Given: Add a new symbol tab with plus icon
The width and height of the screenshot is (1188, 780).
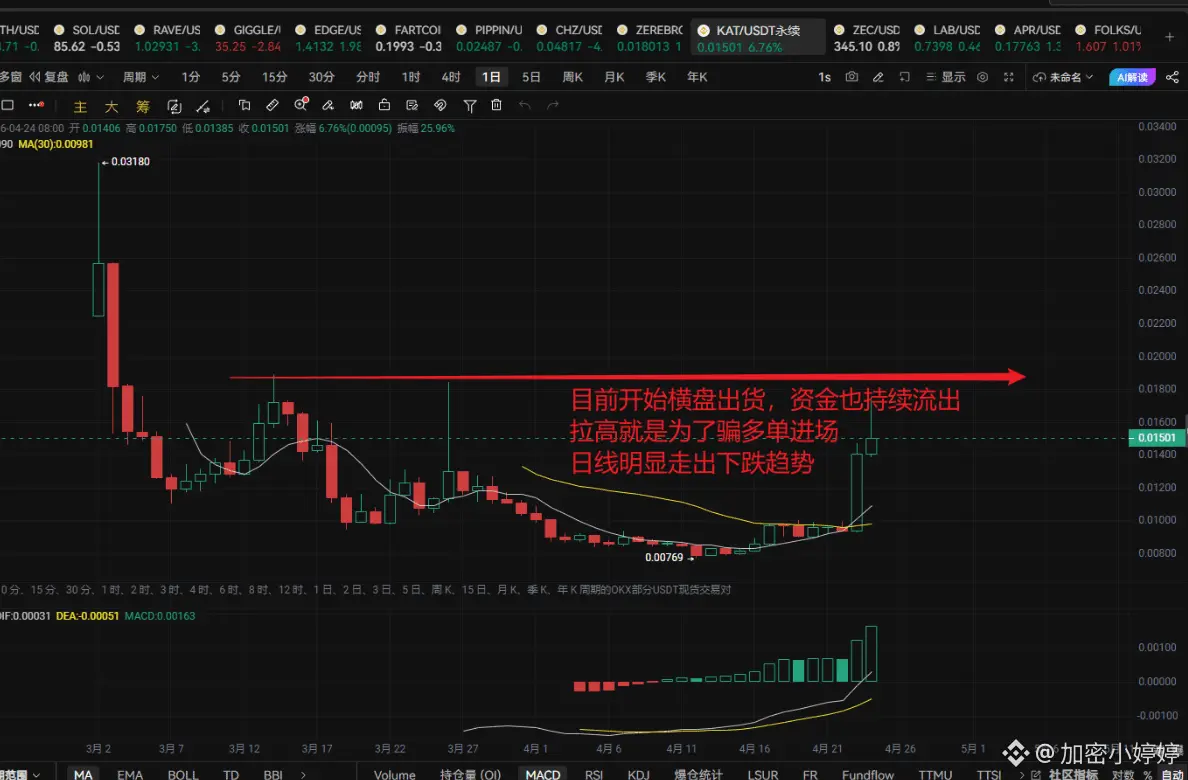Looking at the screenshot, I should coord(1170,36).
